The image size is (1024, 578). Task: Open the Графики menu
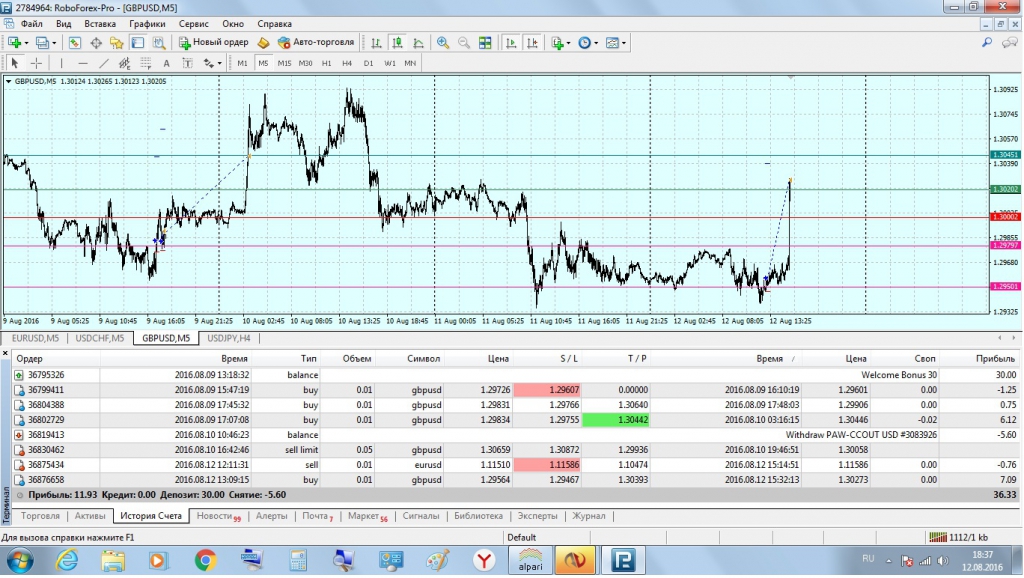pyautogui.click(x=147, y=22)
